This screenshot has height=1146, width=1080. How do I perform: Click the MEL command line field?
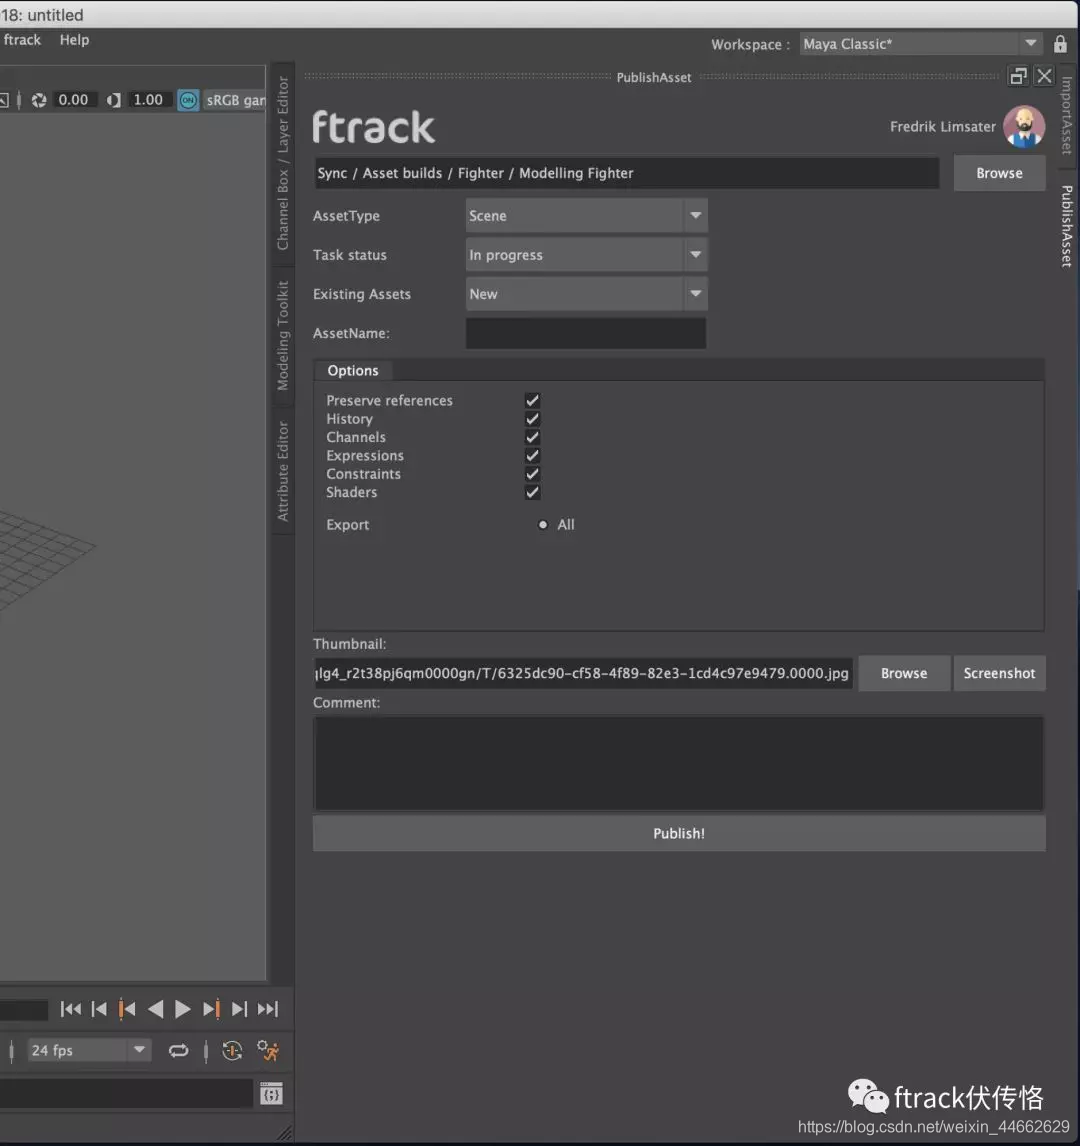click(126, 1094)
